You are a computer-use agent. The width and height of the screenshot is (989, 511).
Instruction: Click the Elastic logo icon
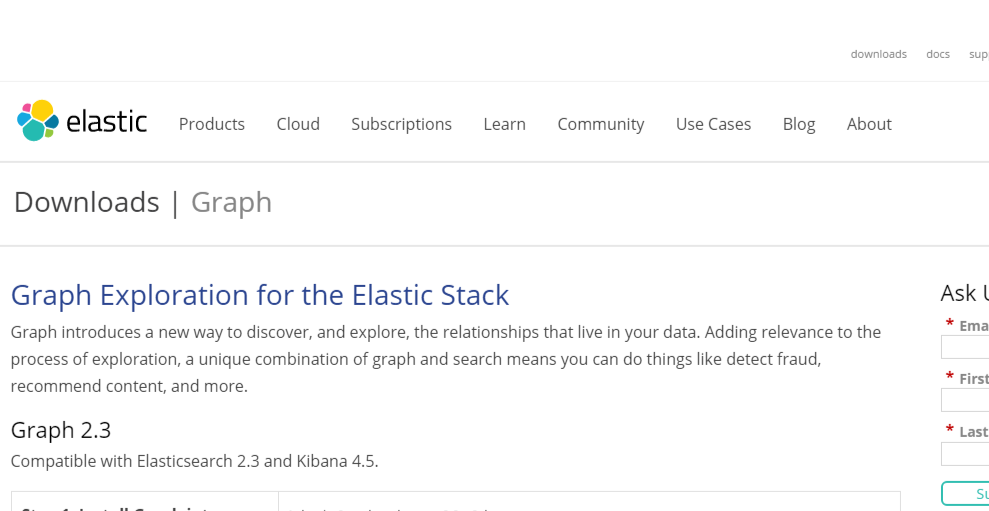point(37,121)
